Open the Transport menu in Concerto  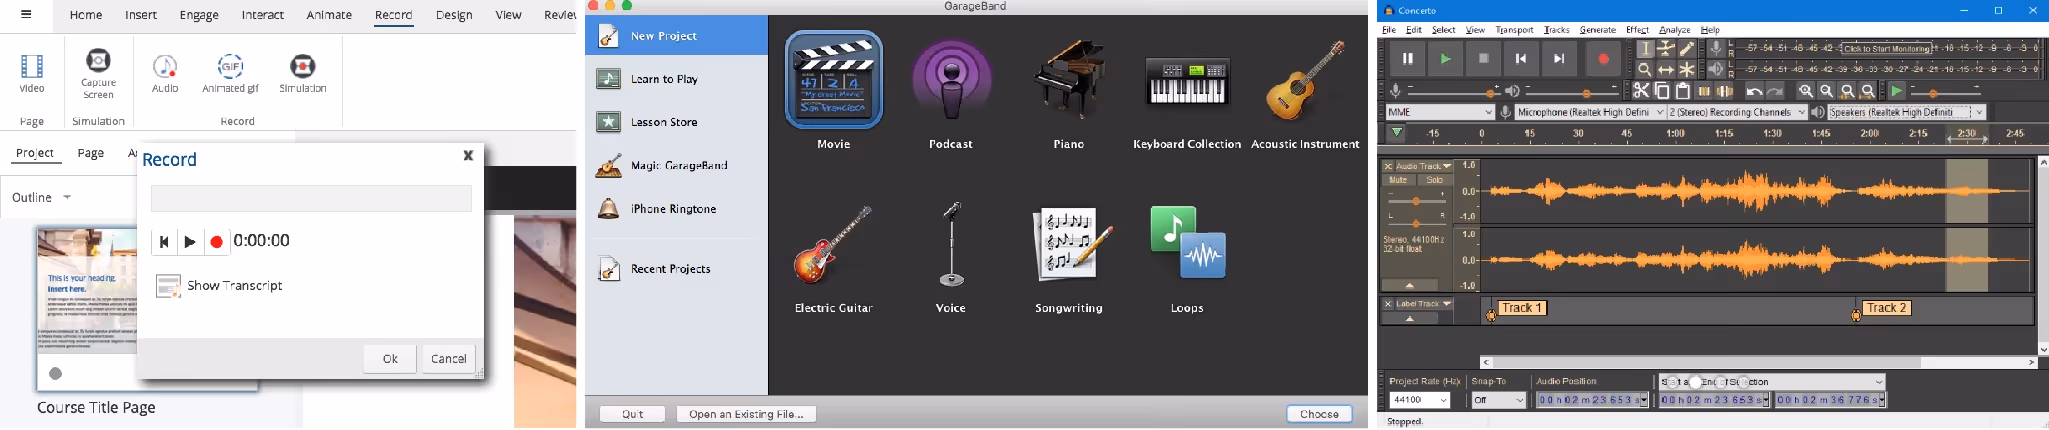[x=1514, y=30]
